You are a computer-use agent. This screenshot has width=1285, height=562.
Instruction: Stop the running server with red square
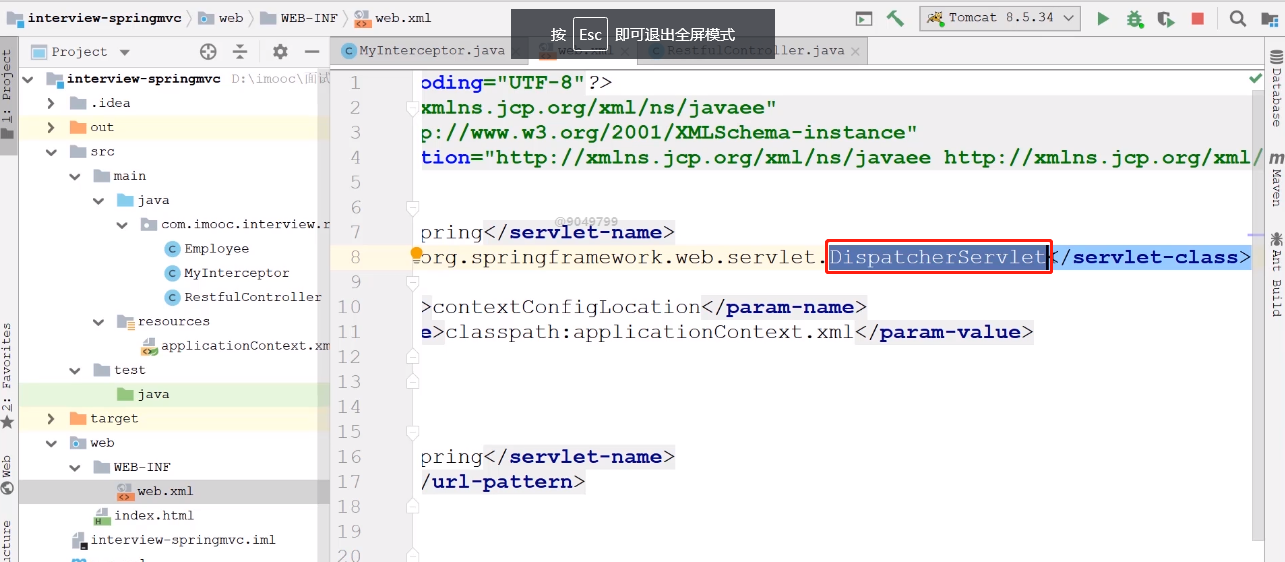[x=1197, y=18]
